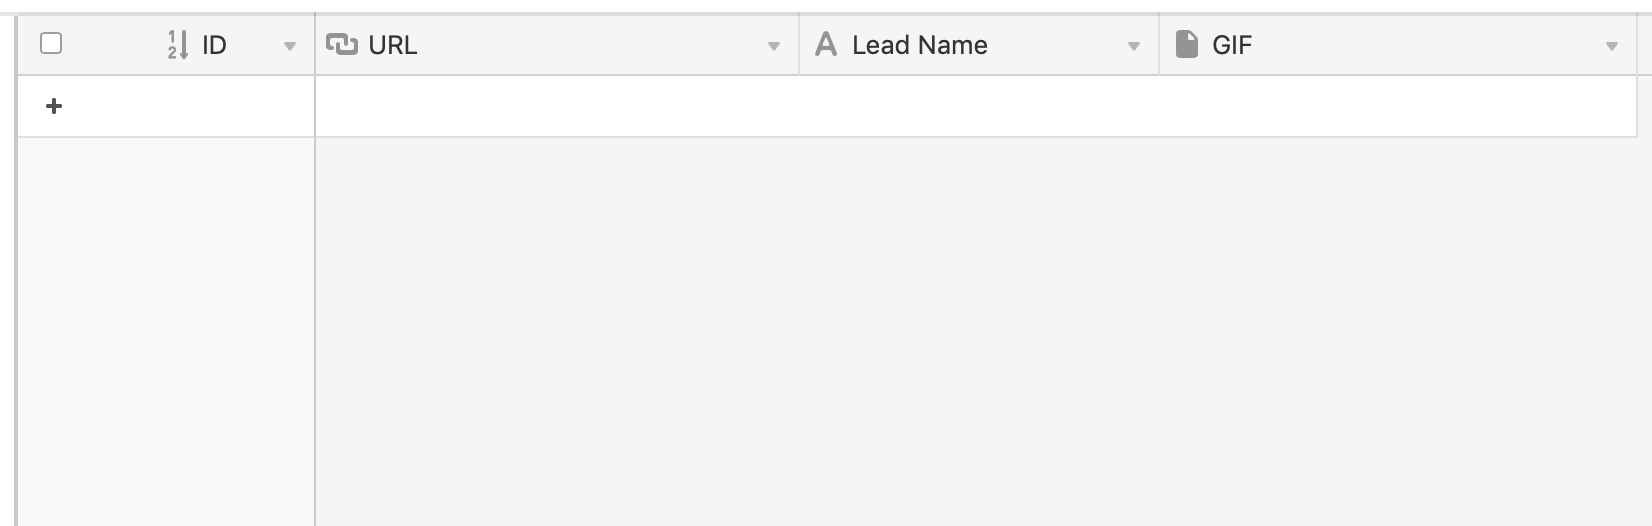
Task: Click the empty new-row cell under URL
Action: (x=557, y=106)
